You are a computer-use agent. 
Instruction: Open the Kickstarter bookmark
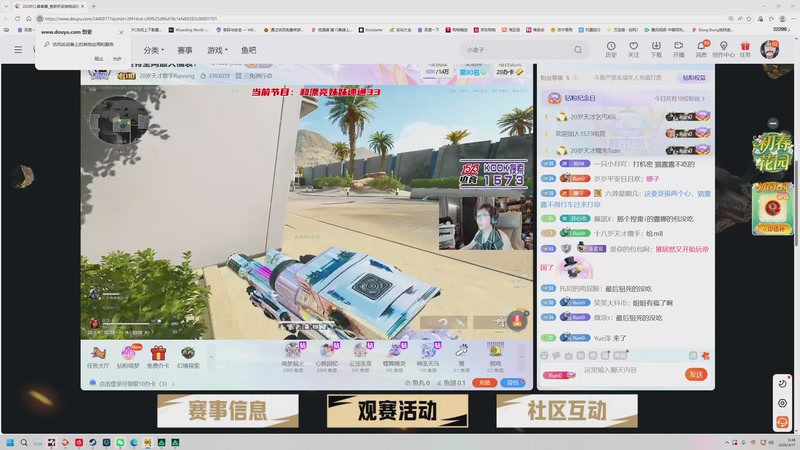click(x=371, y=30)
